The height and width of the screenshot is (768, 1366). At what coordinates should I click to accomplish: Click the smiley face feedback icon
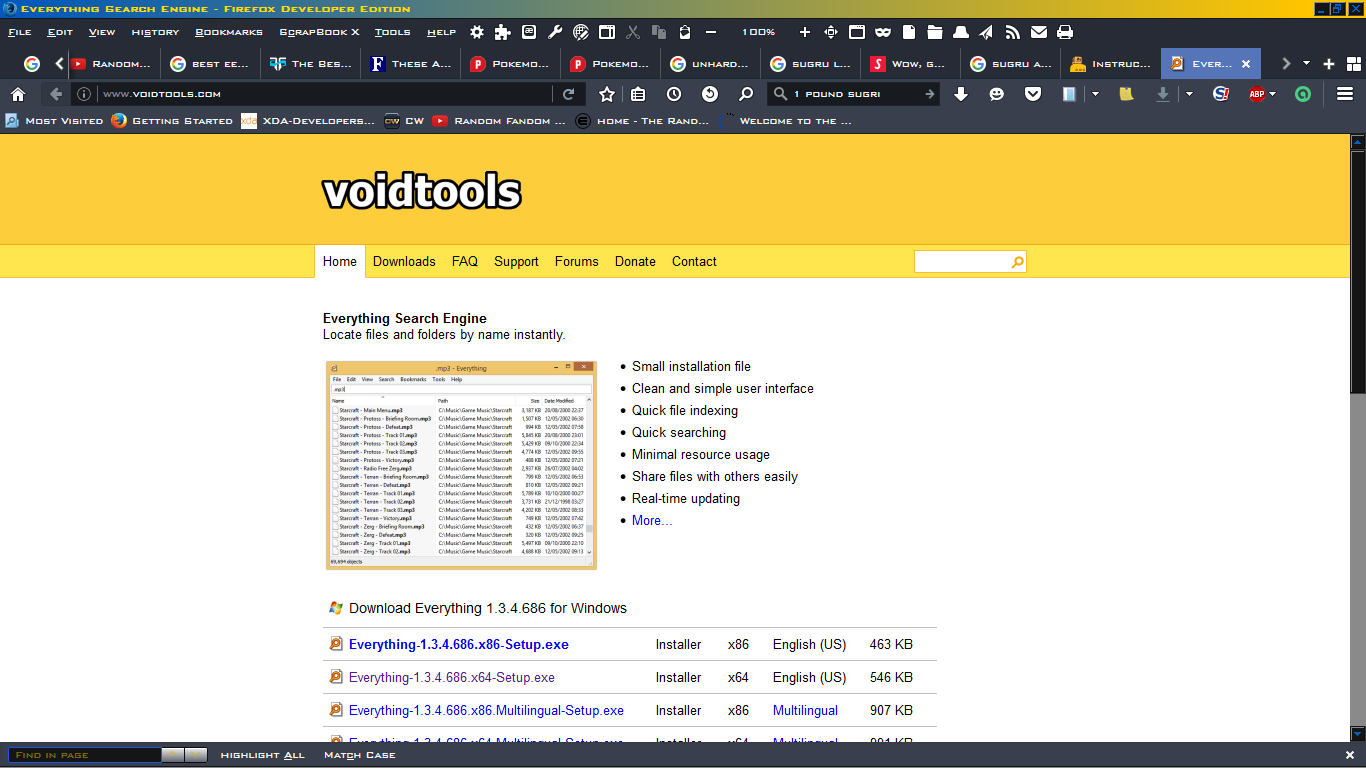997,94
